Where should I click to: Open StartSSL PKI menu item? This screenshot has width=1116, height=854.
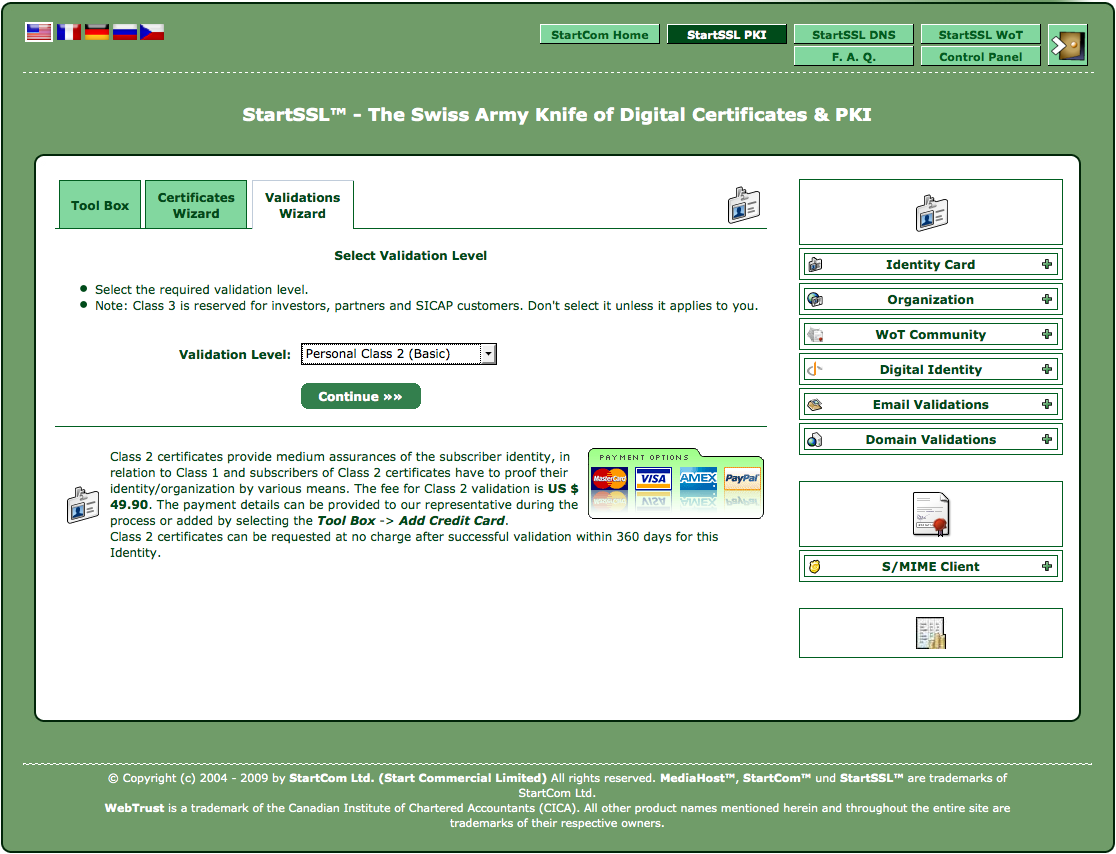tap(727, 34)
